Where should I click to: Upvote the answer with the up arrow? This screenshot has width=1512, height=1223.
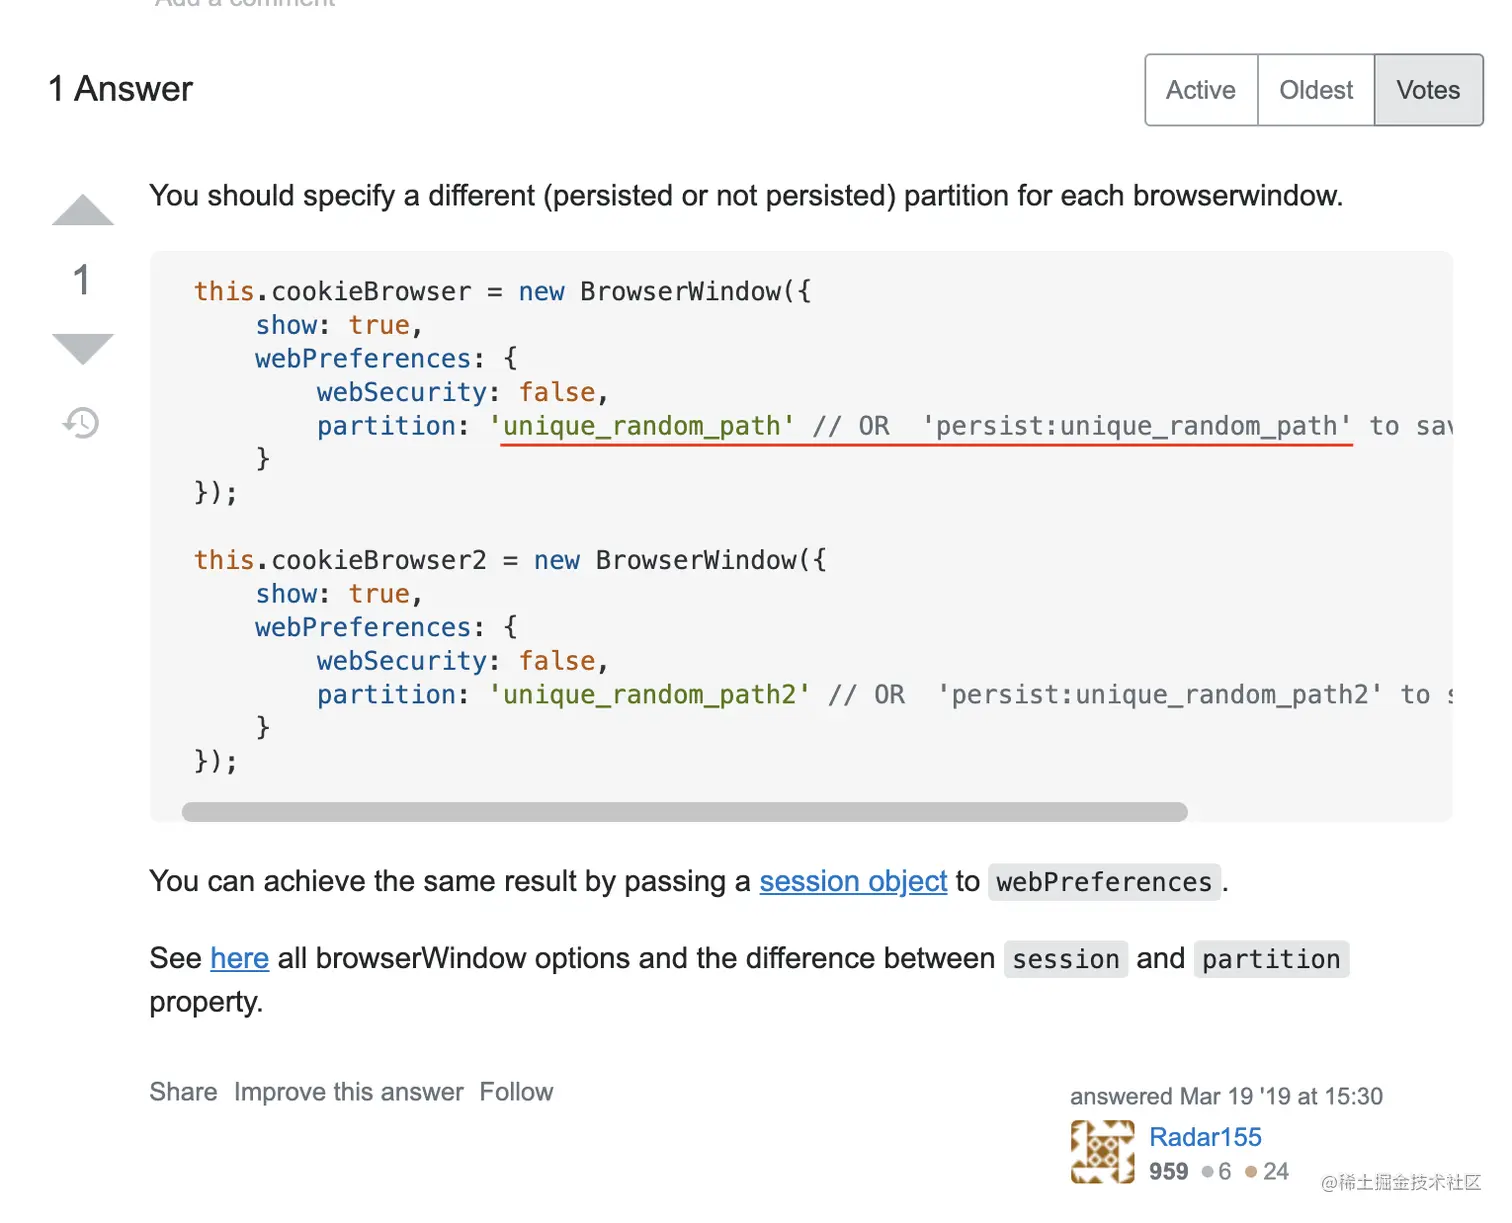click(83, 210)
